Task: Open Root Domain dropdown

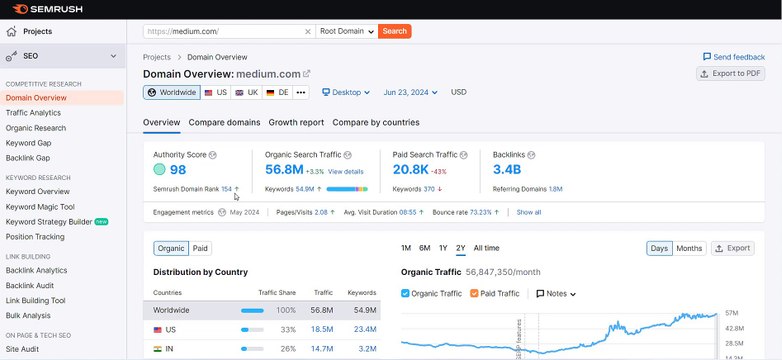Action: pos(347,31)
